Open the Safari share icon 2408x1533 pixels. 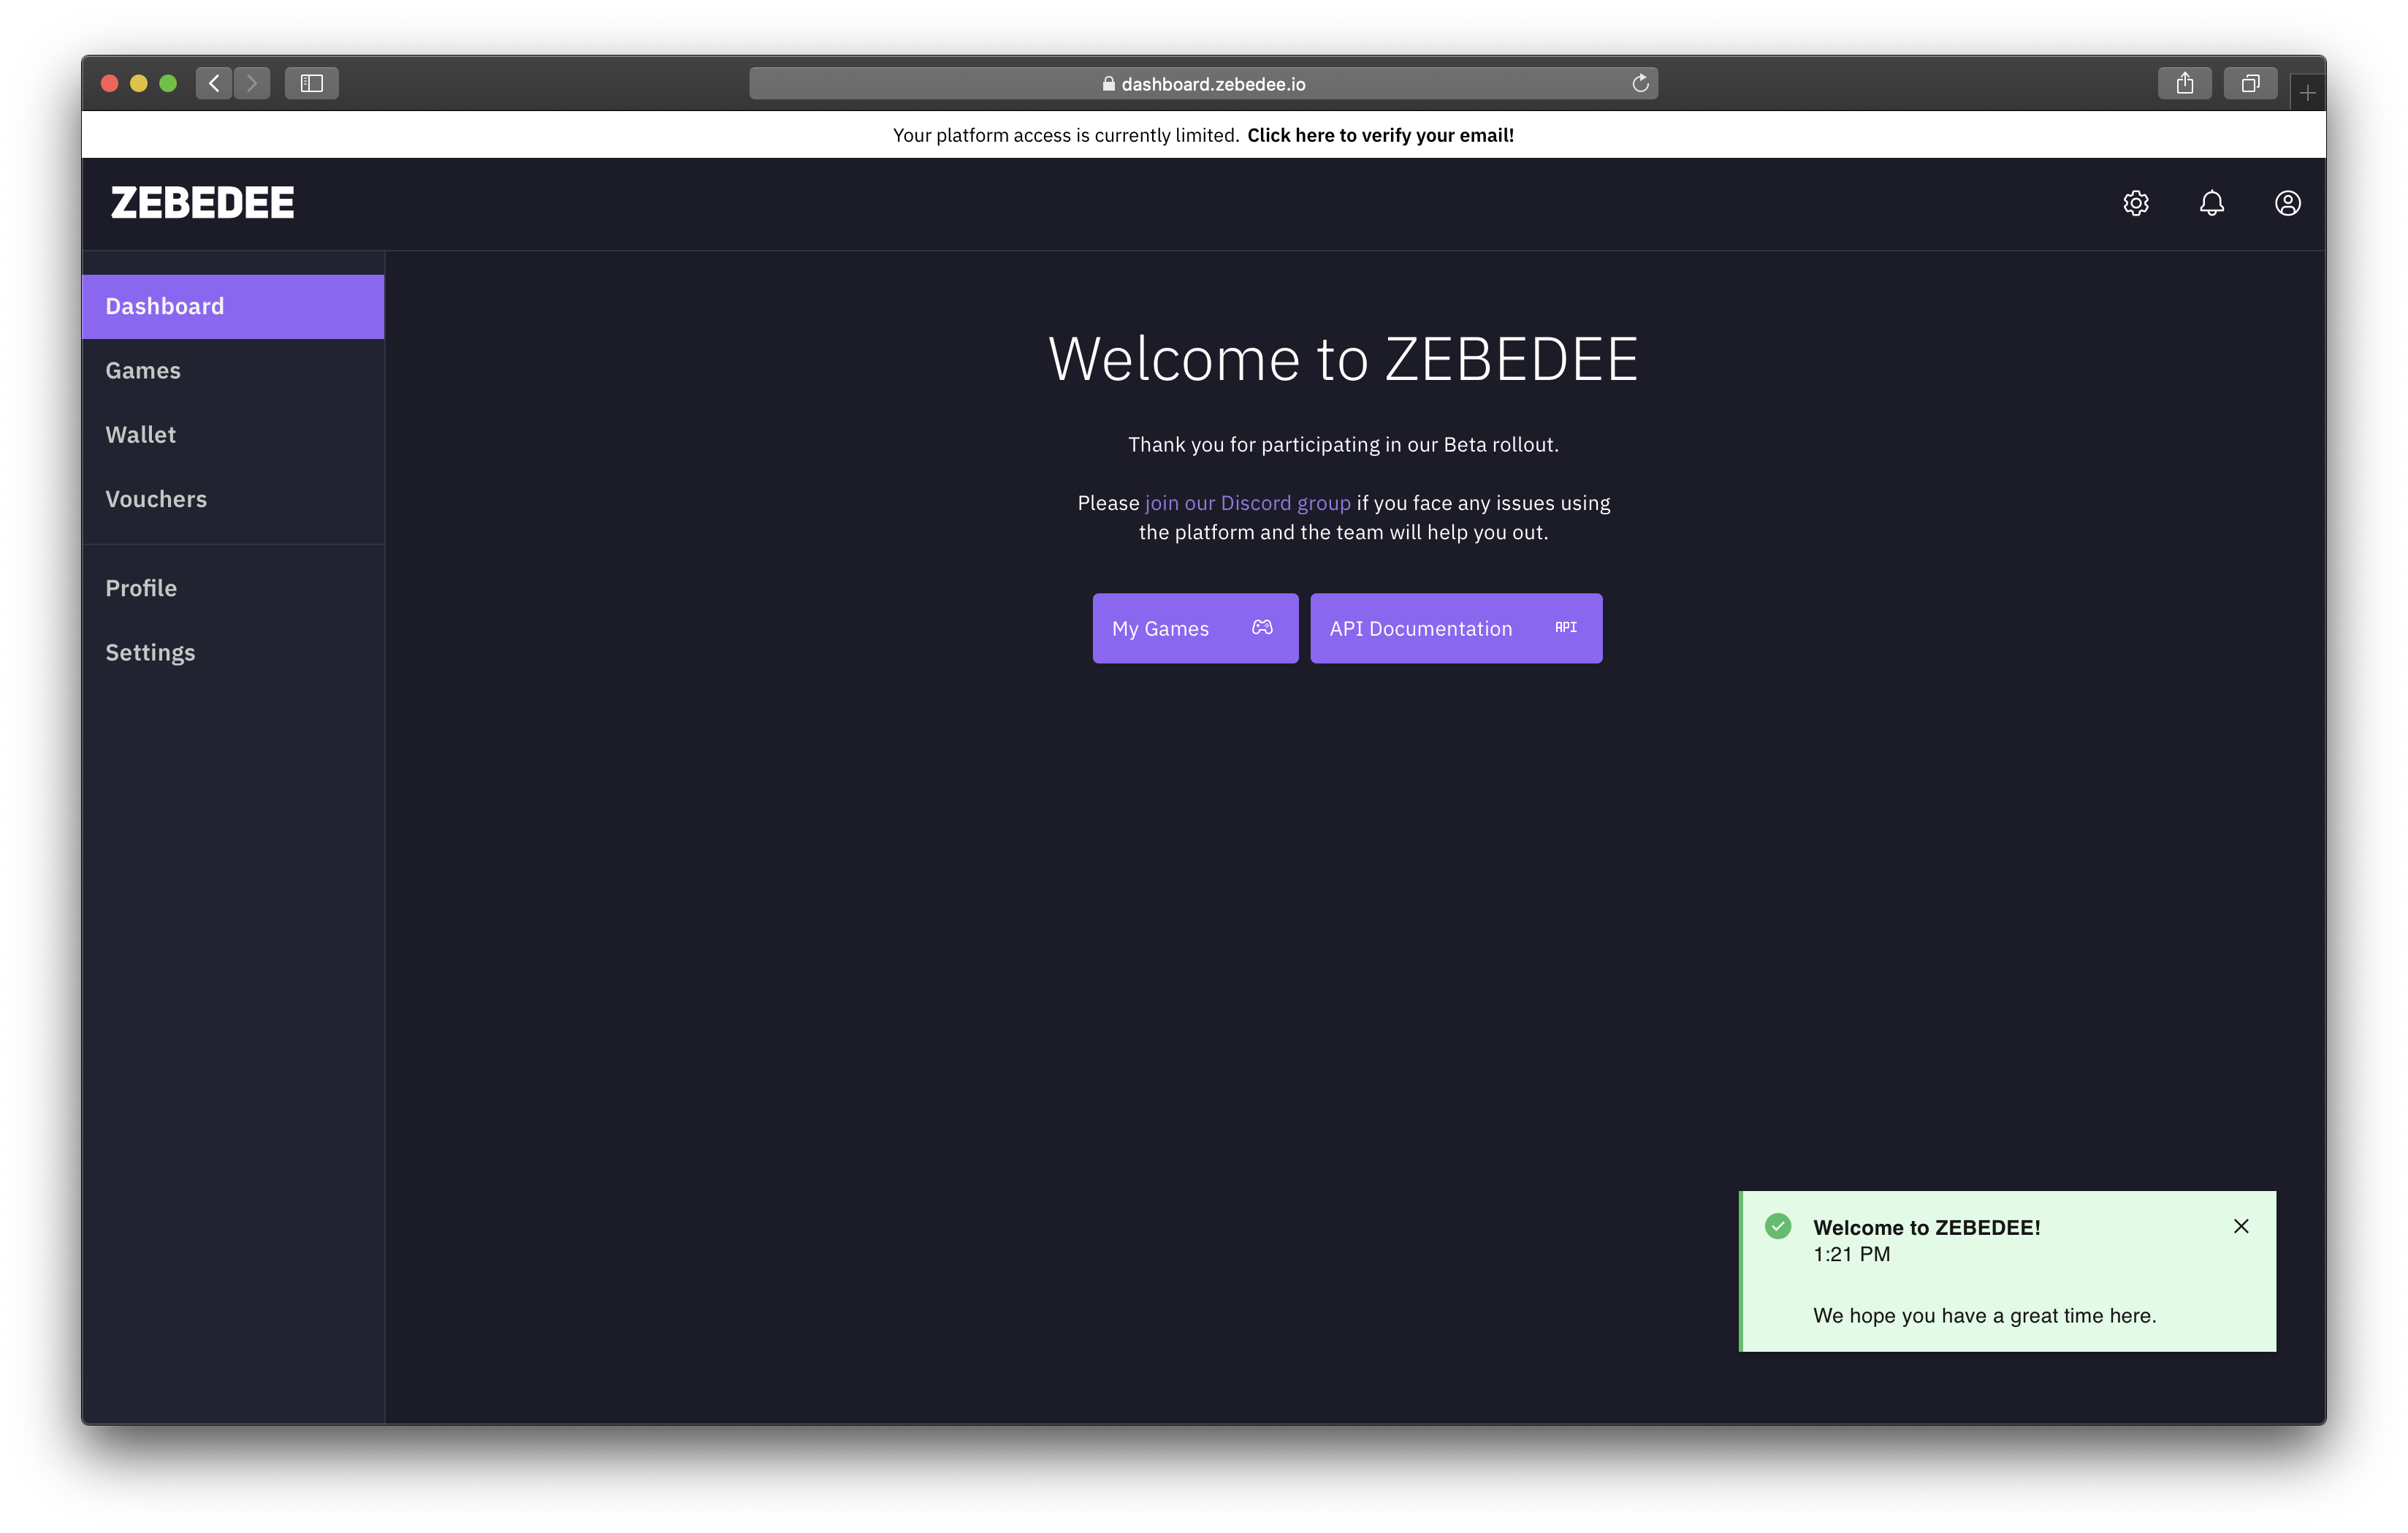pyautogui.click(x=2185, y=83)
